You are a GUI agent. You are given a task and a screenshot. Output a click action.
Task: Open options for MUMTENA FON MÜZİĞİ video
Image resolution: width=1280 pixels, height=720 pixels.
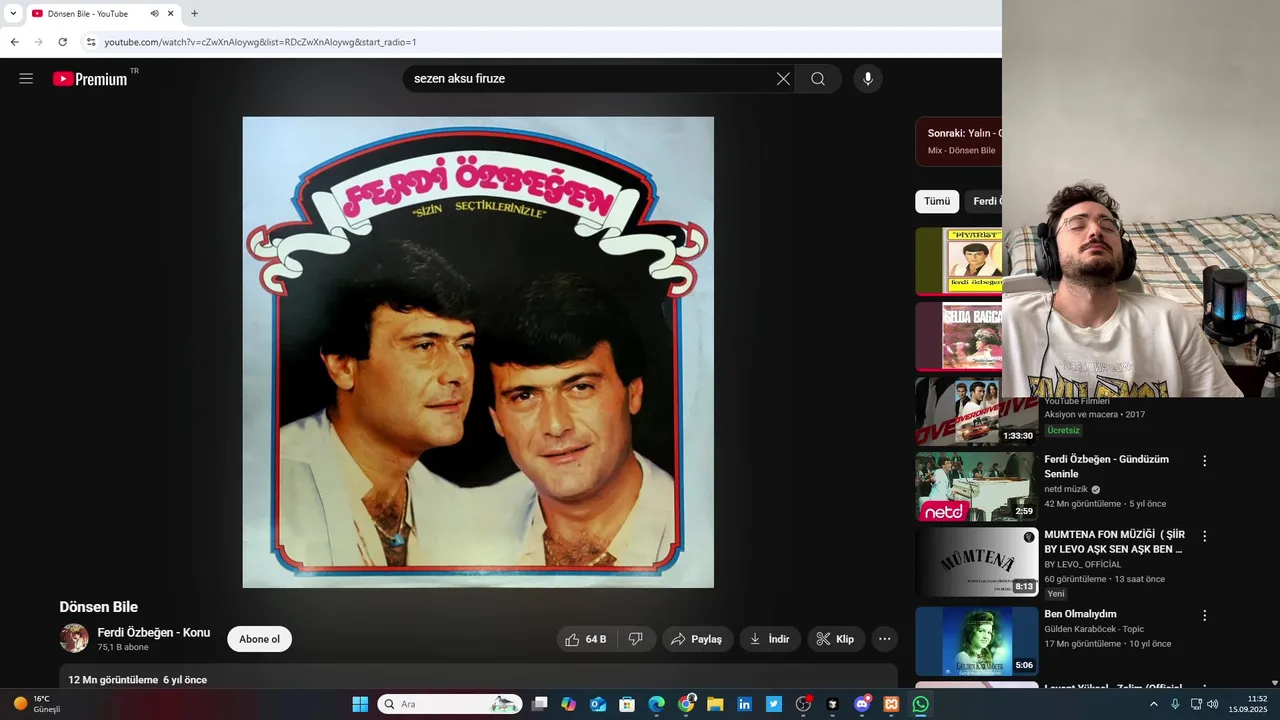[1204, 536]
